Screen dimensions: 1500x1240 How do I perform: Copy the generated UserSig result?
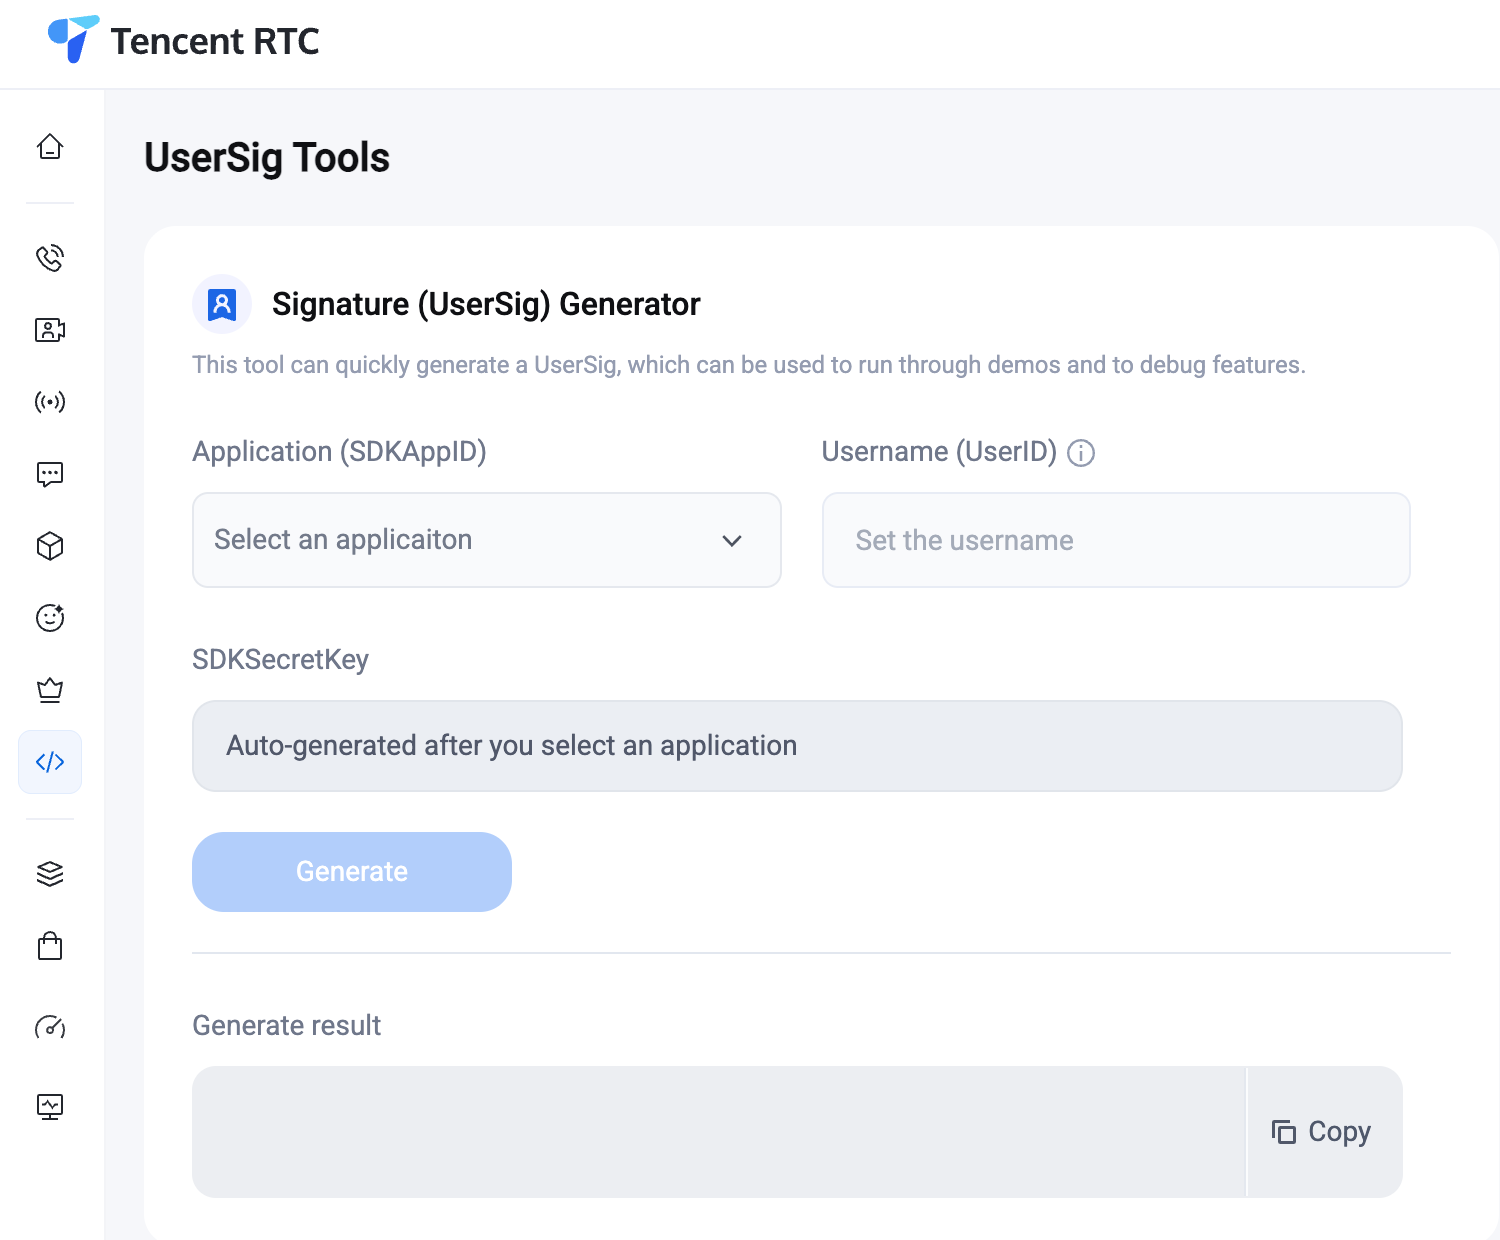[x=1322, y=1132]
